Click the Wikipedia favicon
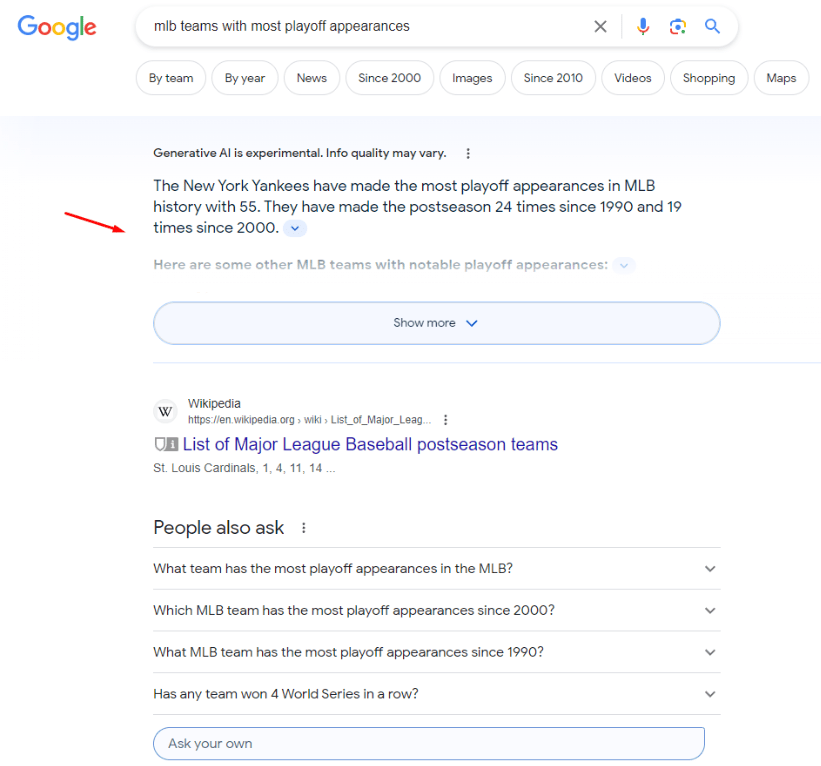The image size is (821, 766). pos(165,412)
